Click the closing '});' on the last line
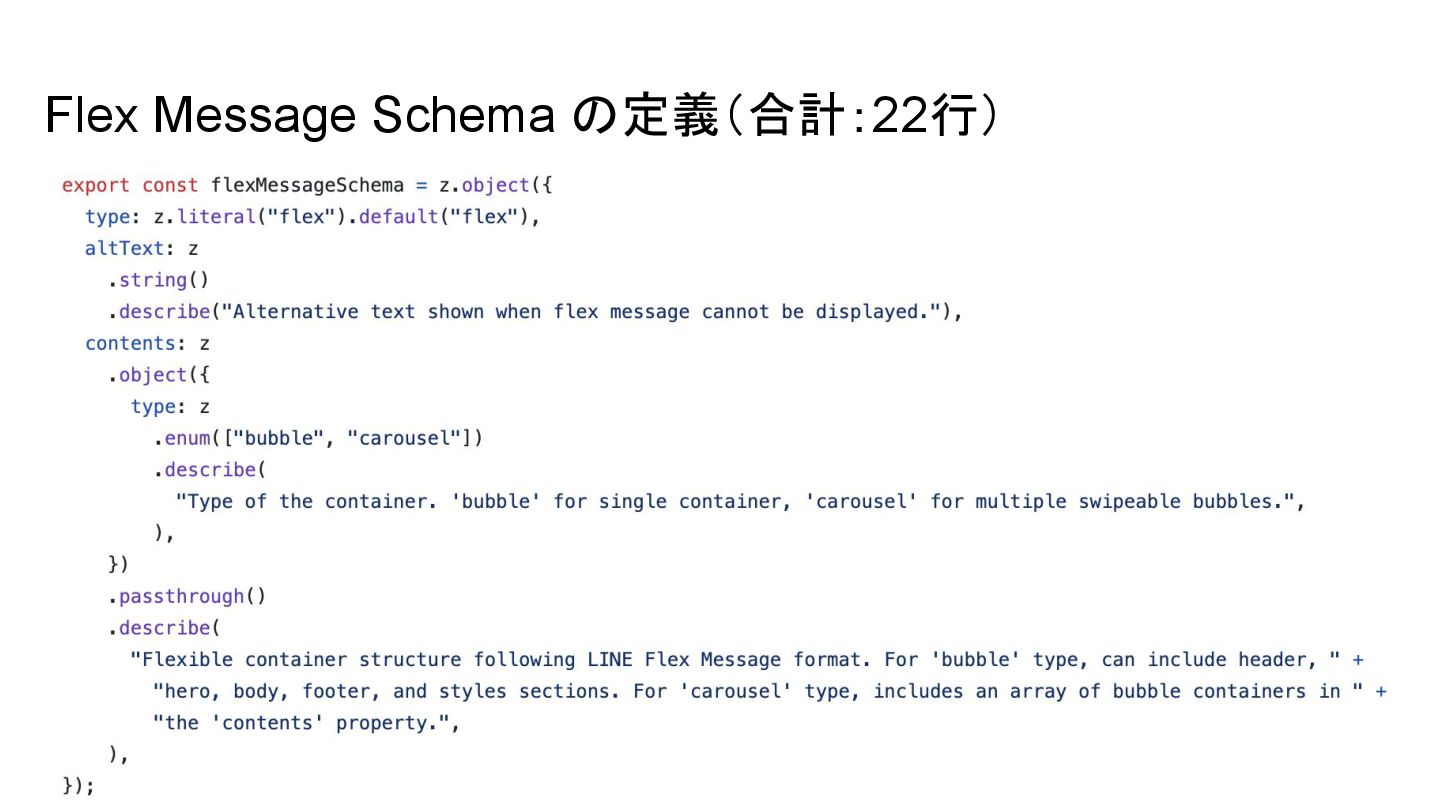Screen dimensions: 1440x810 tap(79, 786)
